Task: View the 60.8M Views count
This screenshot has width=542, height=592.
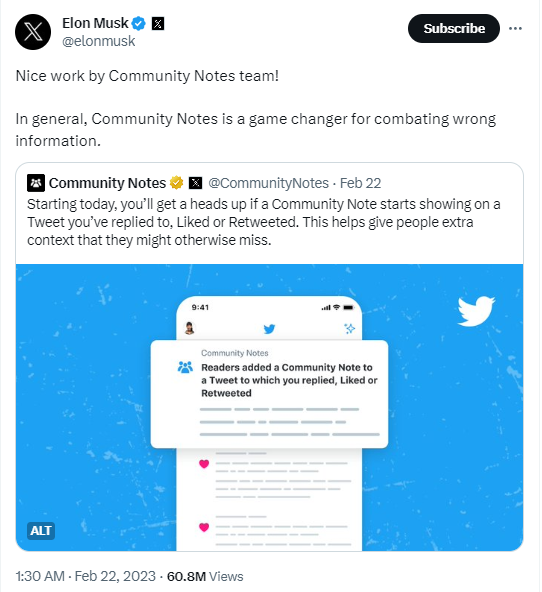Action: click(205, 577)
